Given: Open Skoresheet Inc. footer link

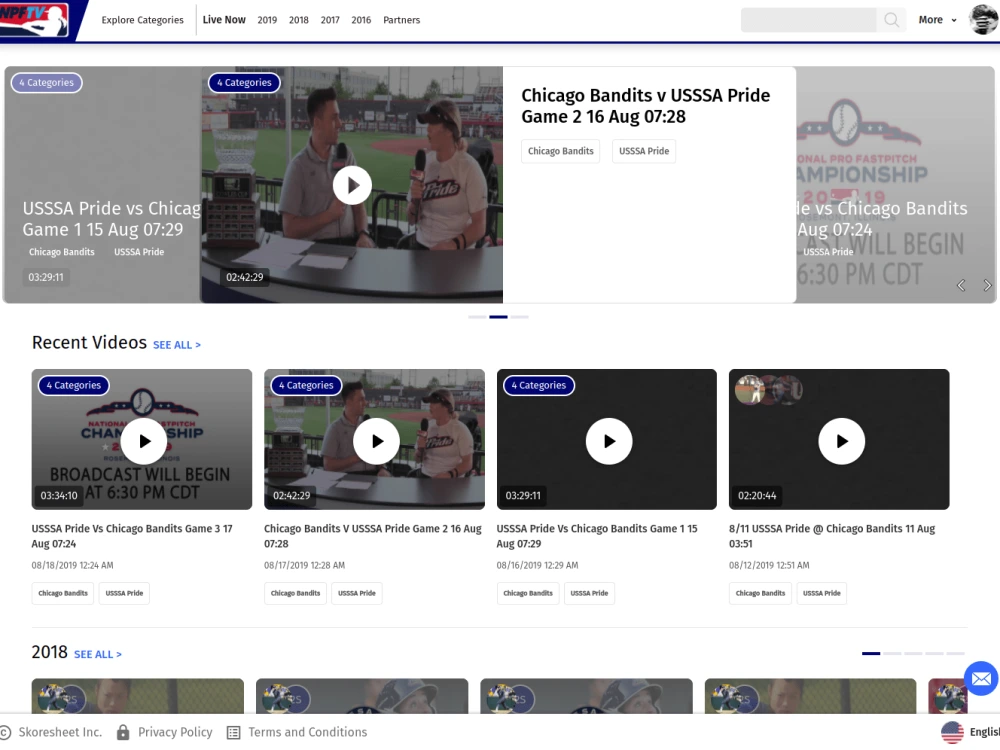Looking at the screenshot, I should (x=60, y=732).
